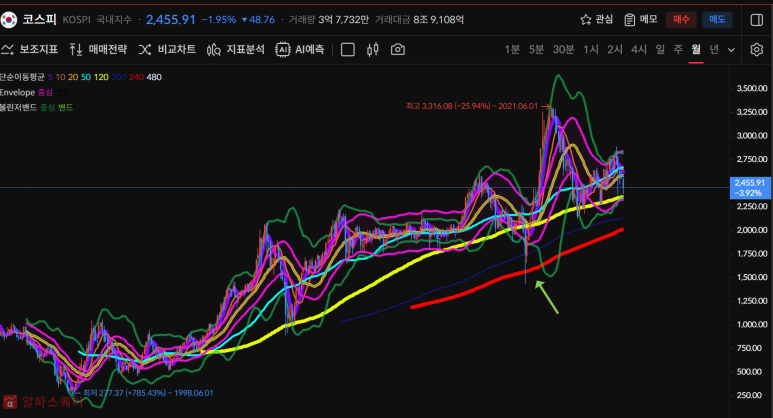Select the 5분 timeframe
The width and height of the screenshot is (773, 418).
536,49
